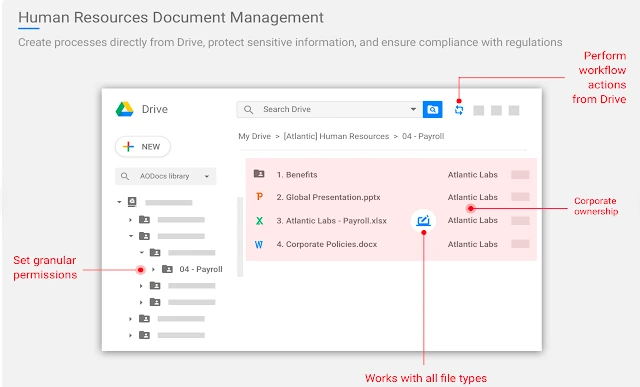
Task: Open the Search Drive options dropdown arrow
Action: click(413, 109)
